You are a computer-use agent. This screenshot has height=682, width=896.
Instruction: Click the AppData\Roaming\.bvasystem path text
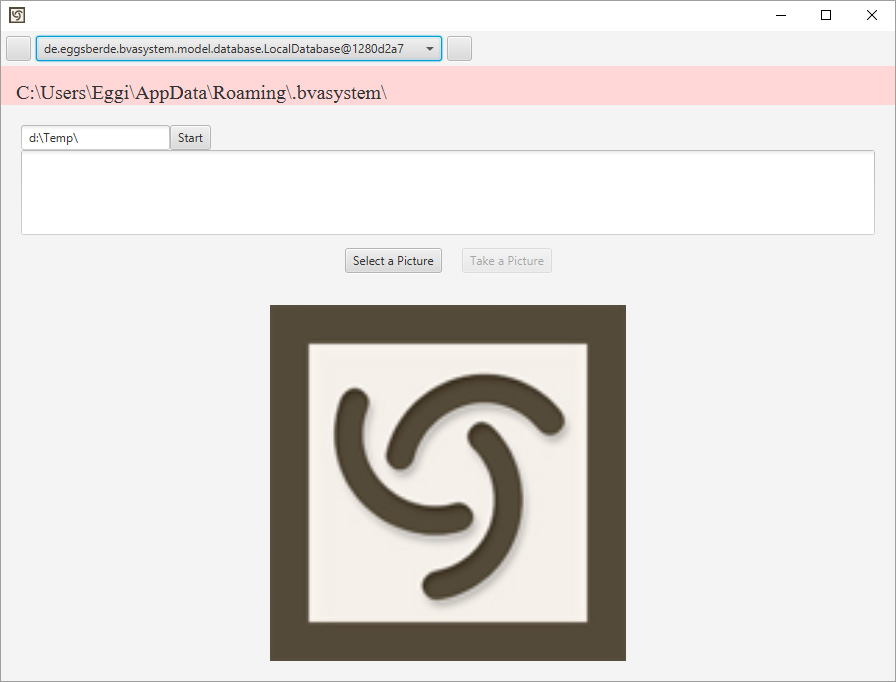click(201, 93)
